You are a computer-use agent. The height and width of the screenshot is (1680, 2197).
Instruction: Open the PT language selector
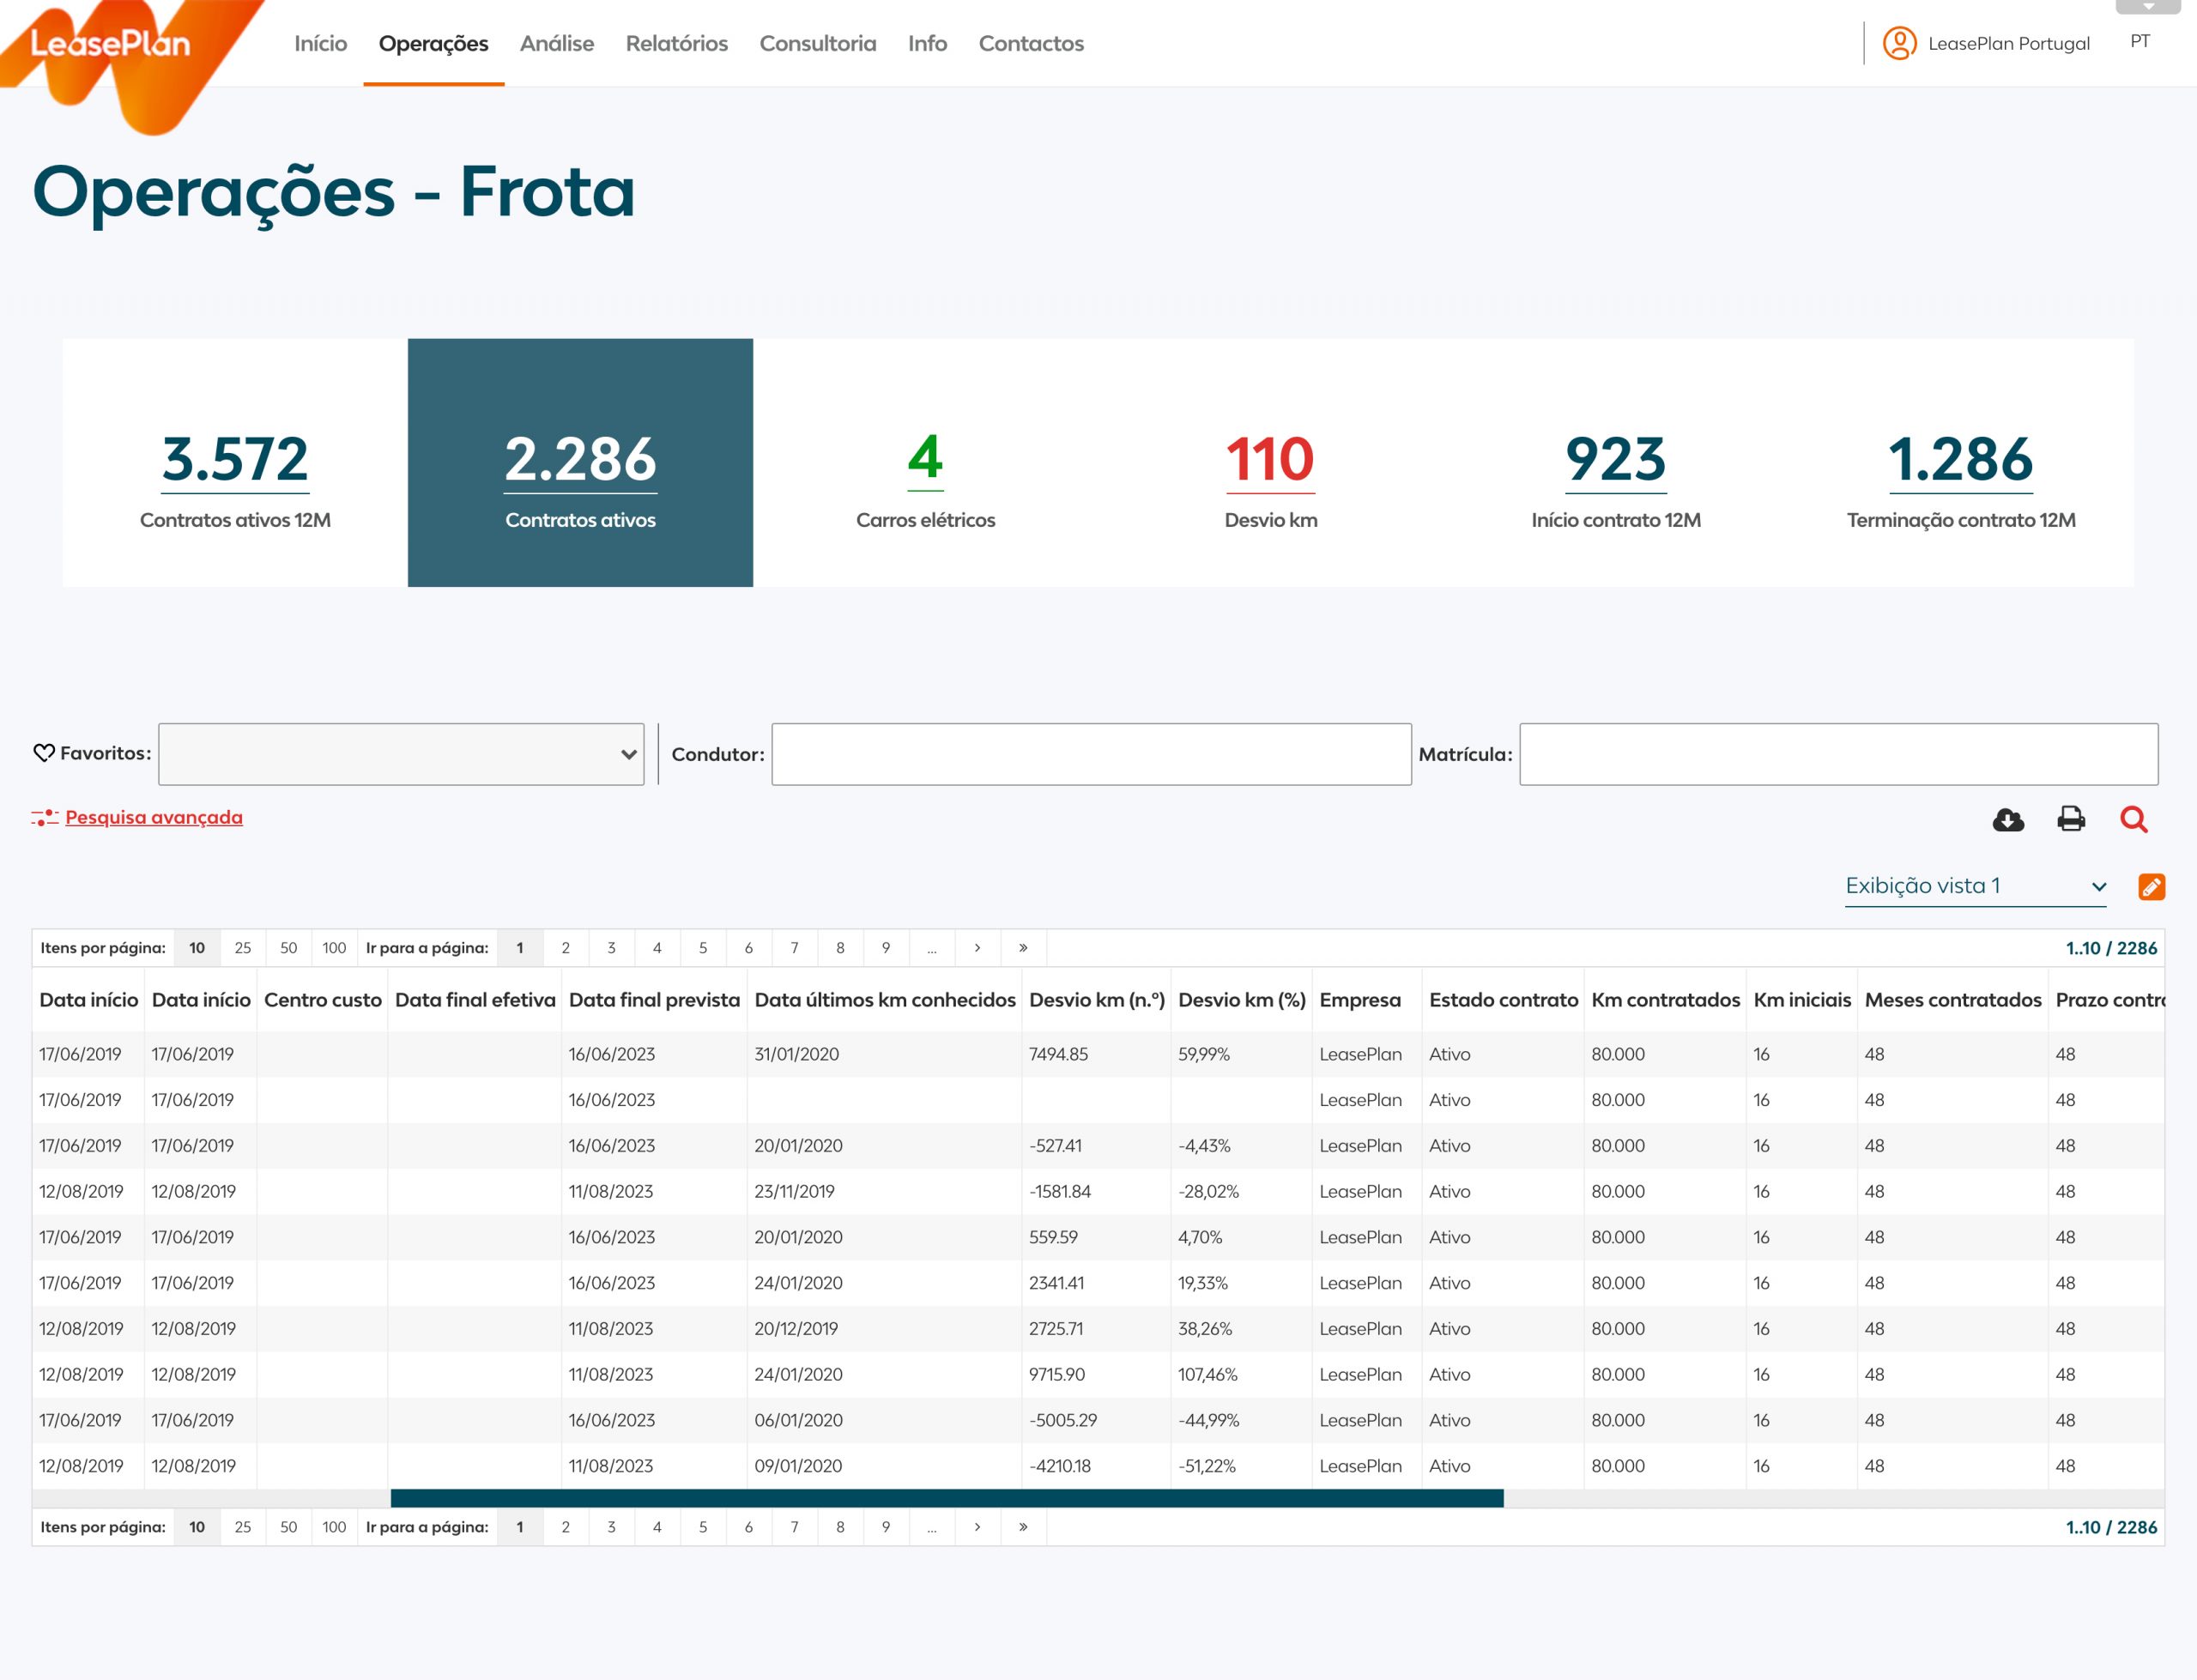2139,41
